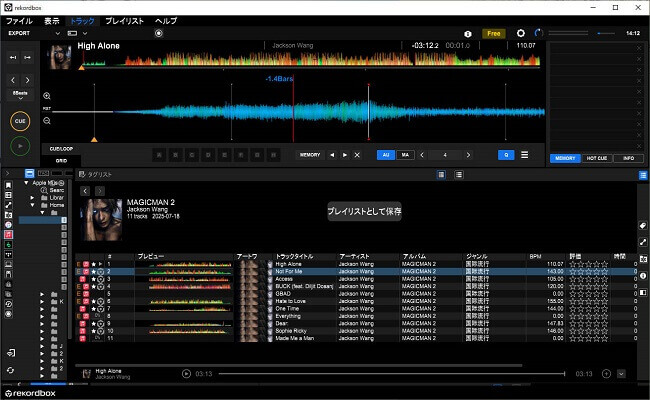Click the bookmark icon in sidebar
The width and height of the screenshot is (650, 400).
[8, 185]
